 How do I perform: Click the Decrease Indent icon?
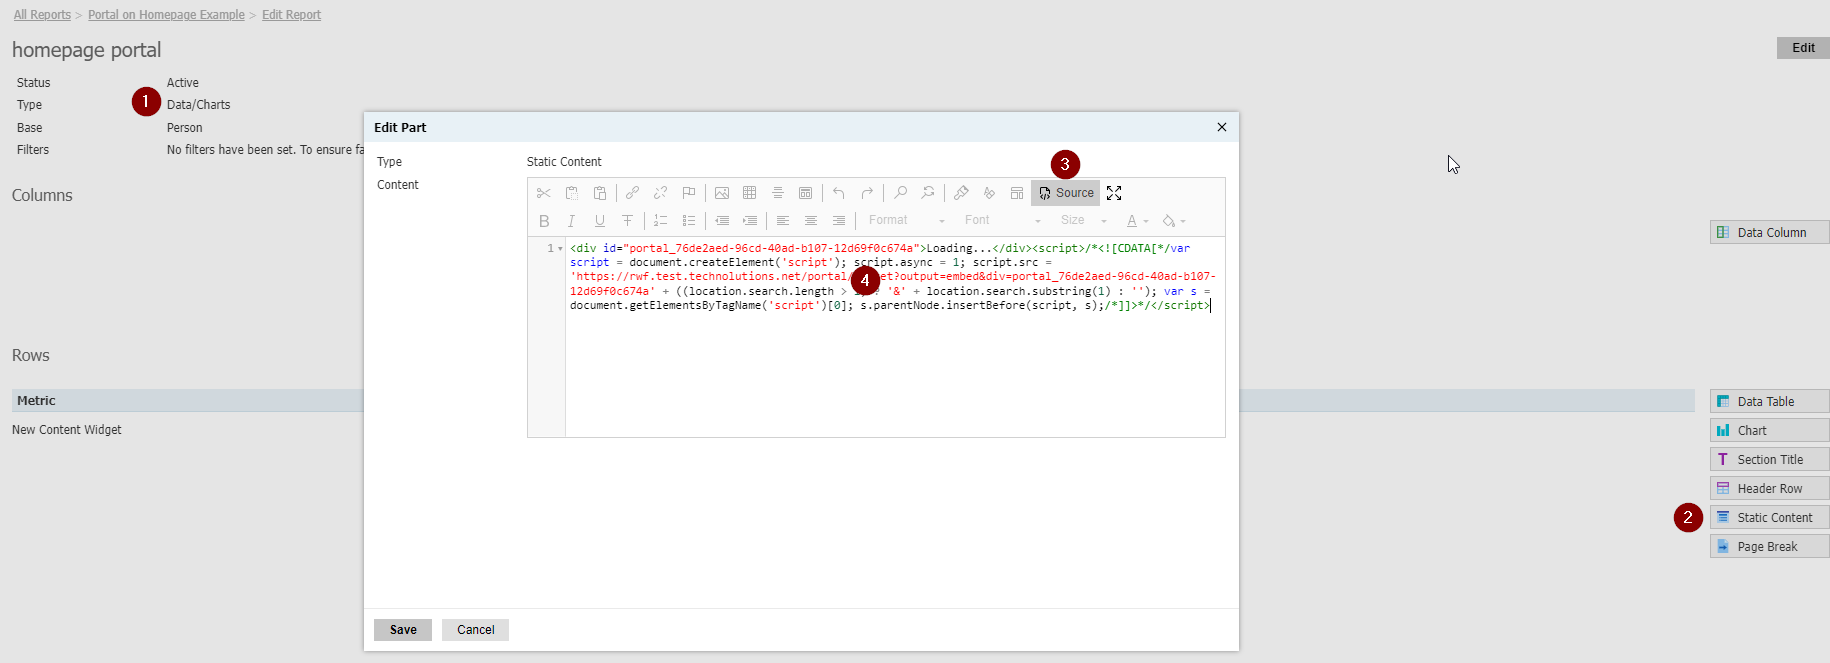[x=722, y=221]
